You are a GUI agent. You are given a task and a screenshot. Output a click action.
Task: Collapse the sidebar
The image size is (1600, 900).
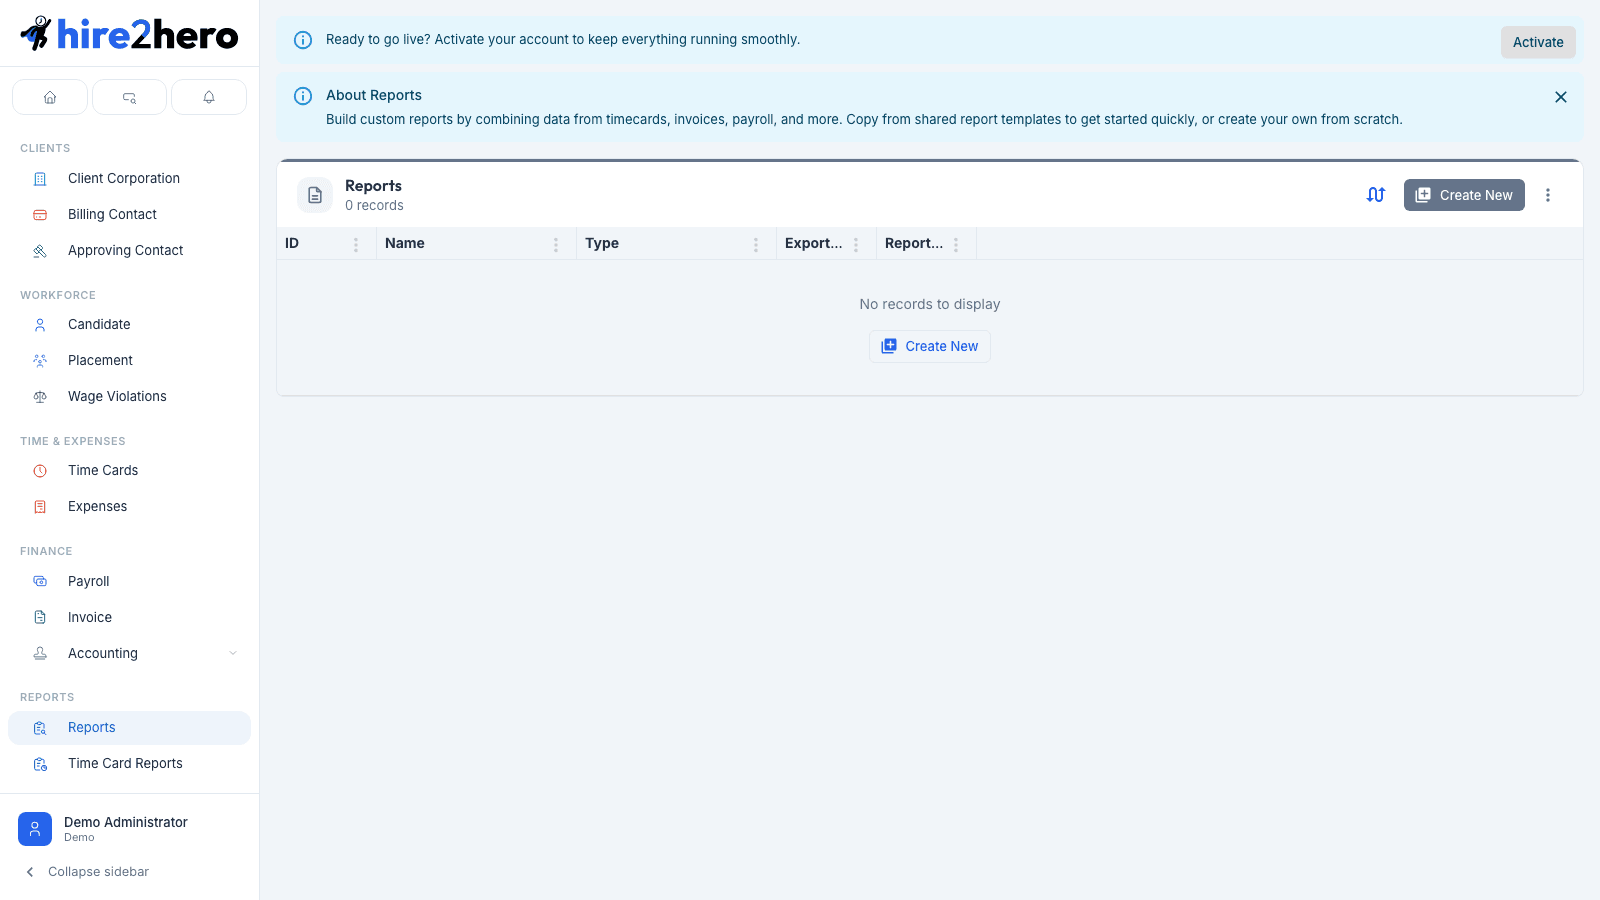click(87, 872)
